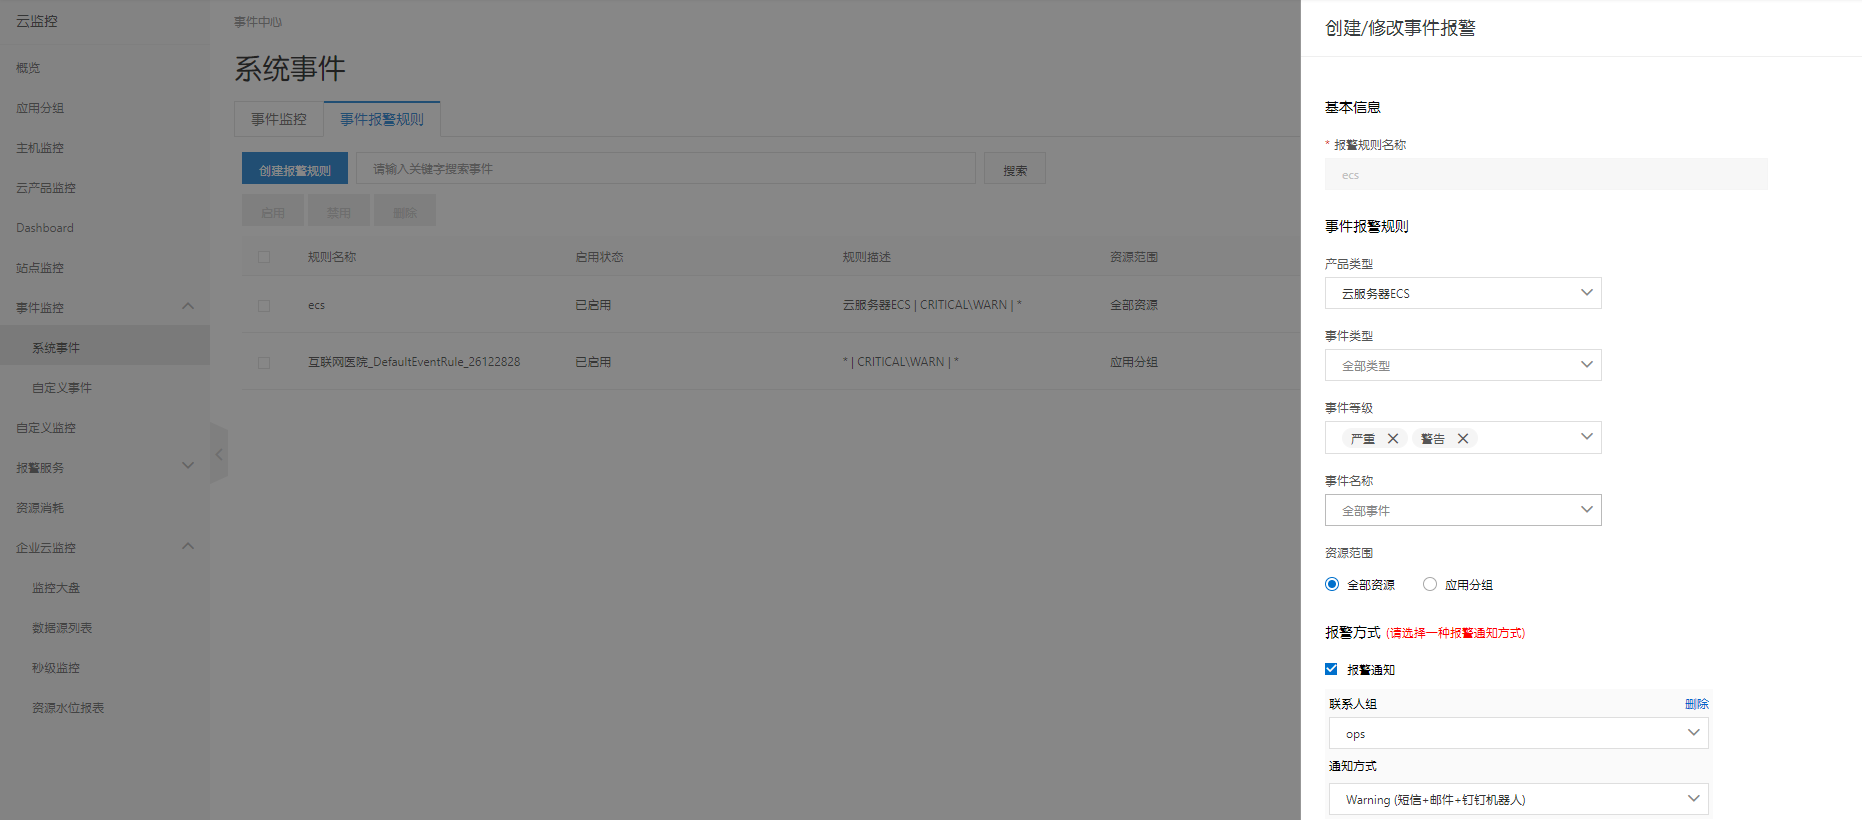Click the event keyword search field
This screenshot has height=820, width=1862.
coord(665,169)
